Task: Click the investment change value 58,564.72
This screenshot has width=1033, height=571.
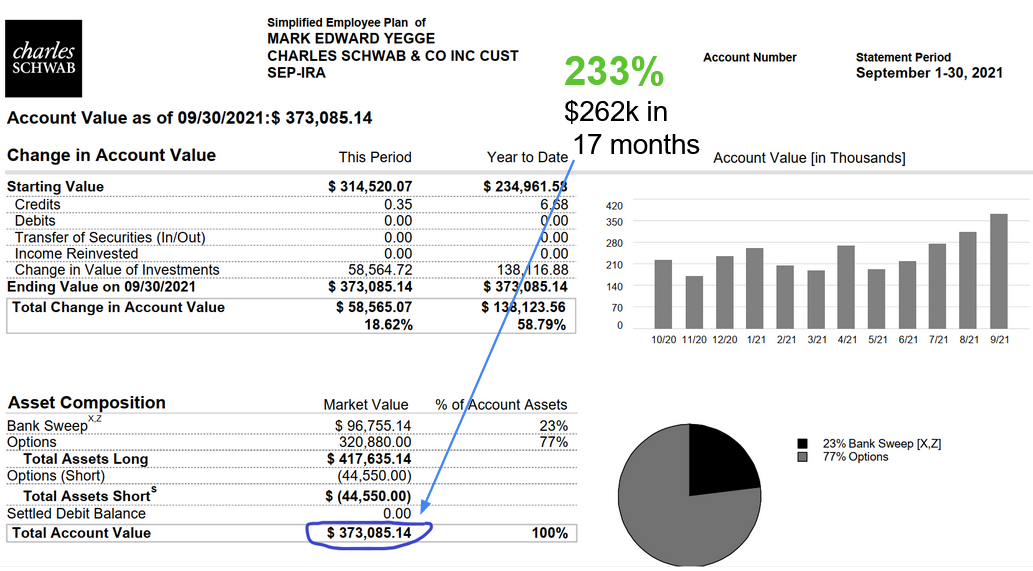Action: click(380, 270)
